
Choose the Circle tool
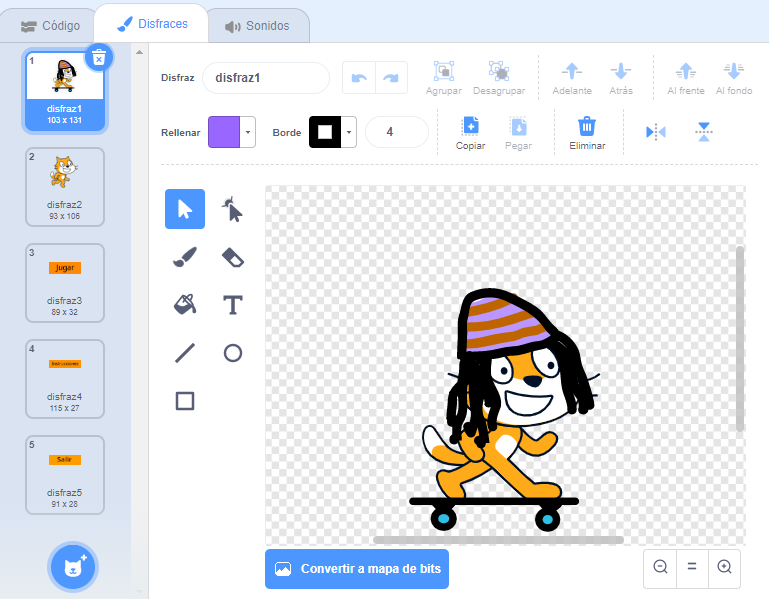[232, 352]
